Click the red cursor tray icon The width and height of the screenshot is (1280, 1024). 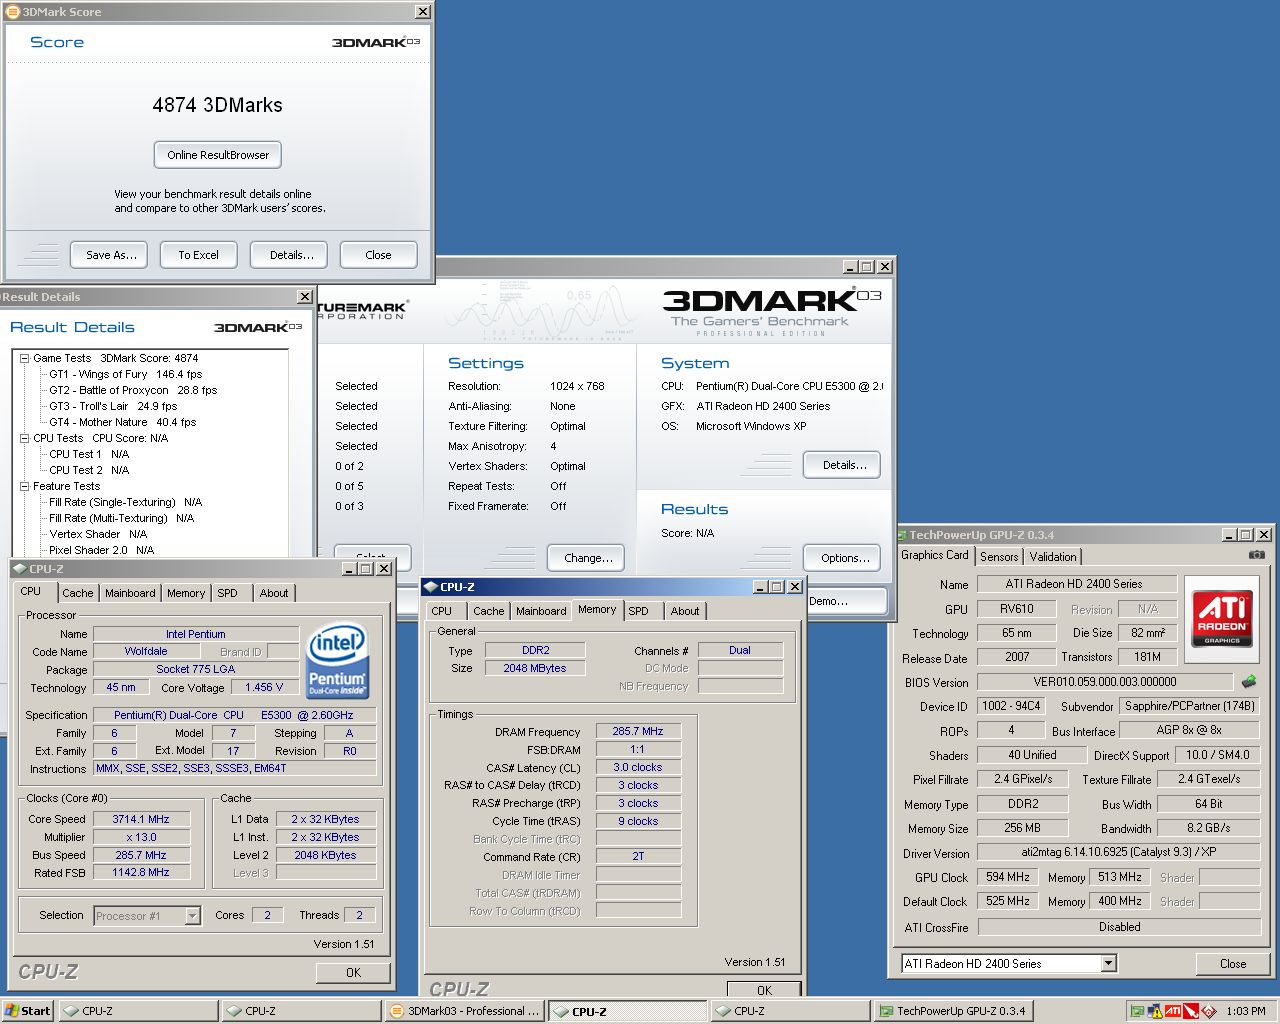pyautogui.click(x=1191, y=1011)
